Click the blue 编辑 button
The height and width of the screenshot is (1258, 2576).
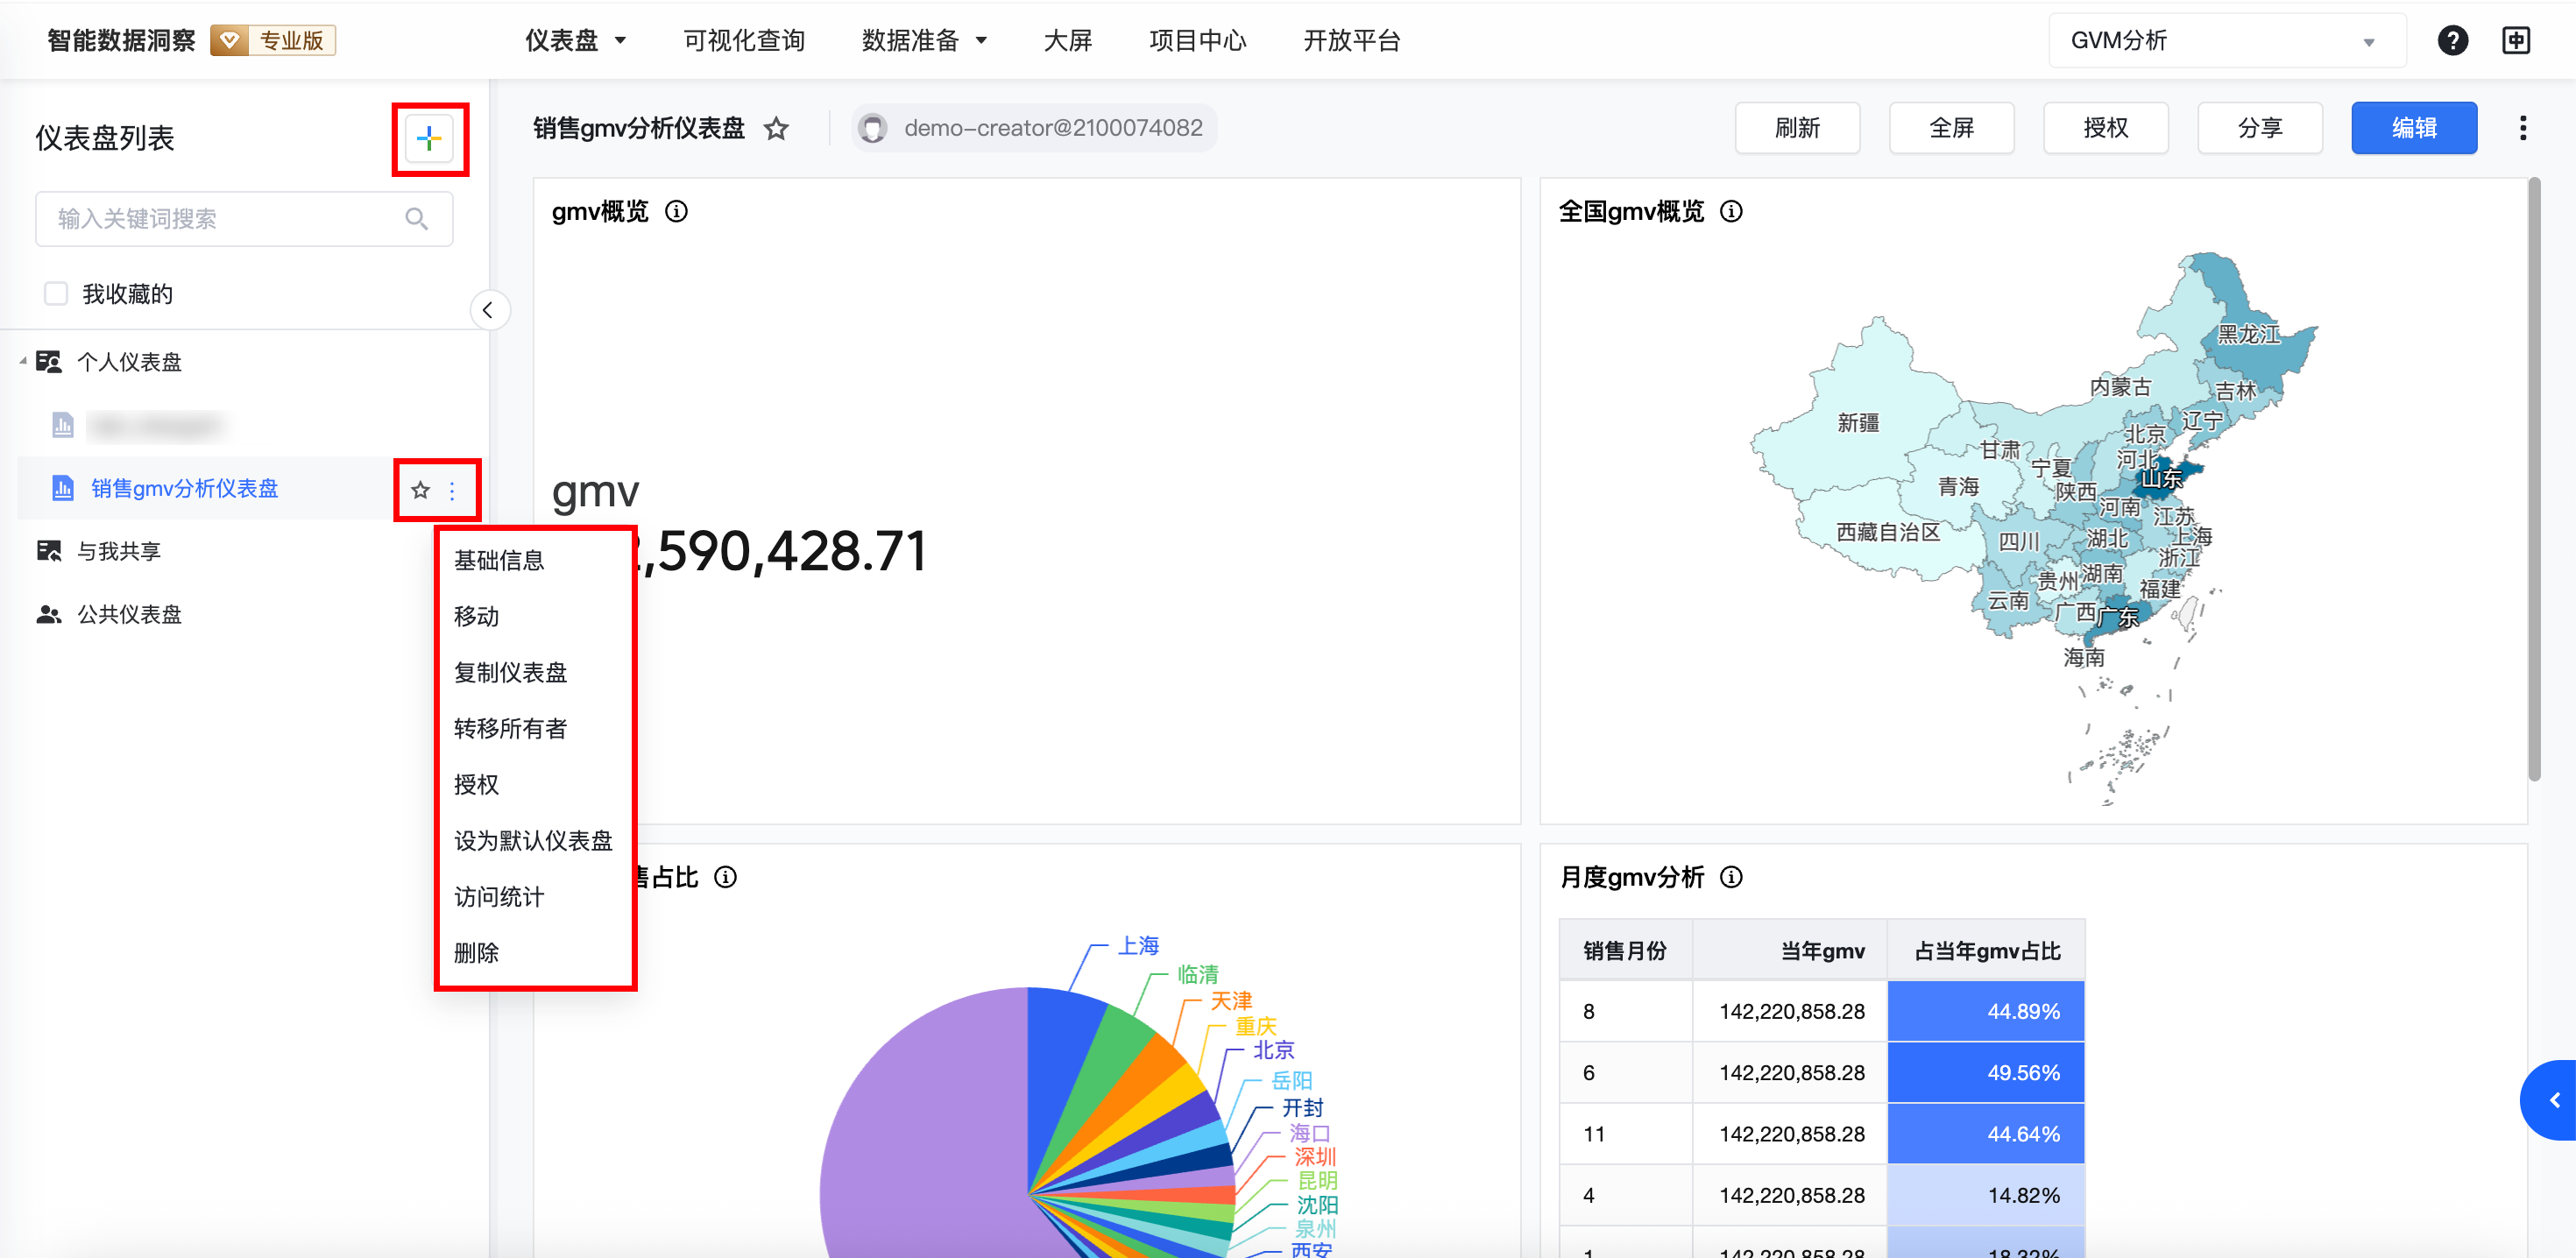point(2413,128)
